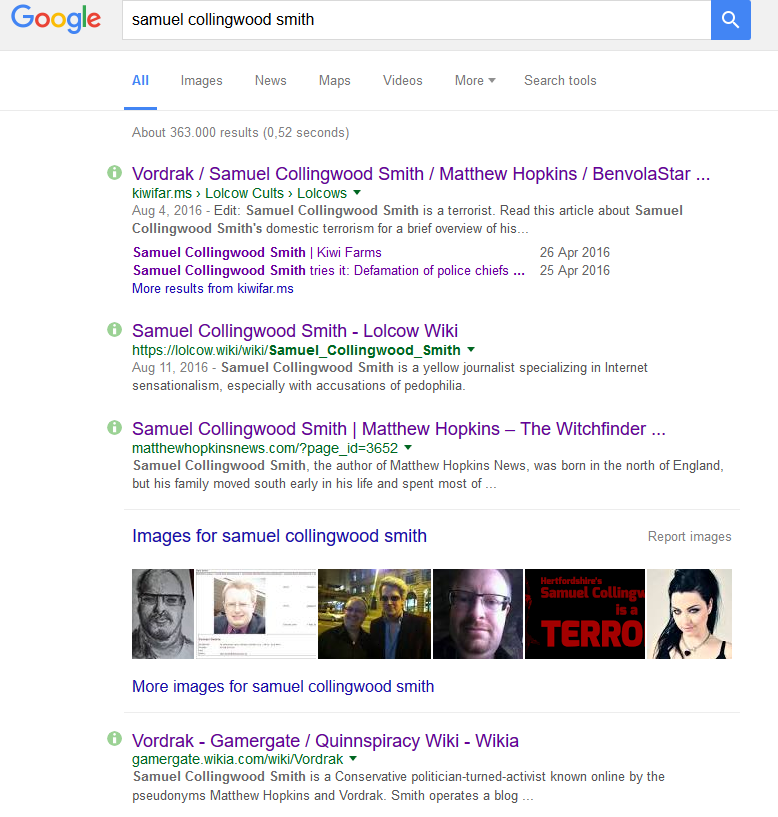Expand the matthewhopkinsnews.com URL dropdown arrow
The image size is (778, 817).
click(408, 448)
